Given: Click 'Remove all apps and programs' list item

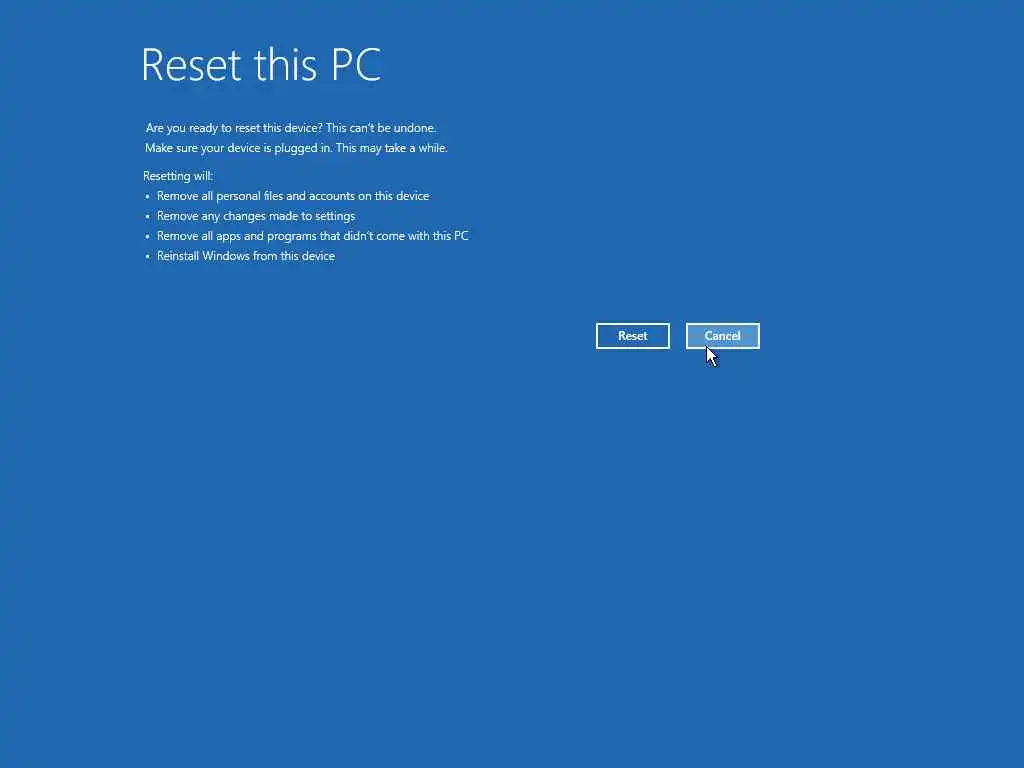Looking at the screenshot, I should point(312,236).
